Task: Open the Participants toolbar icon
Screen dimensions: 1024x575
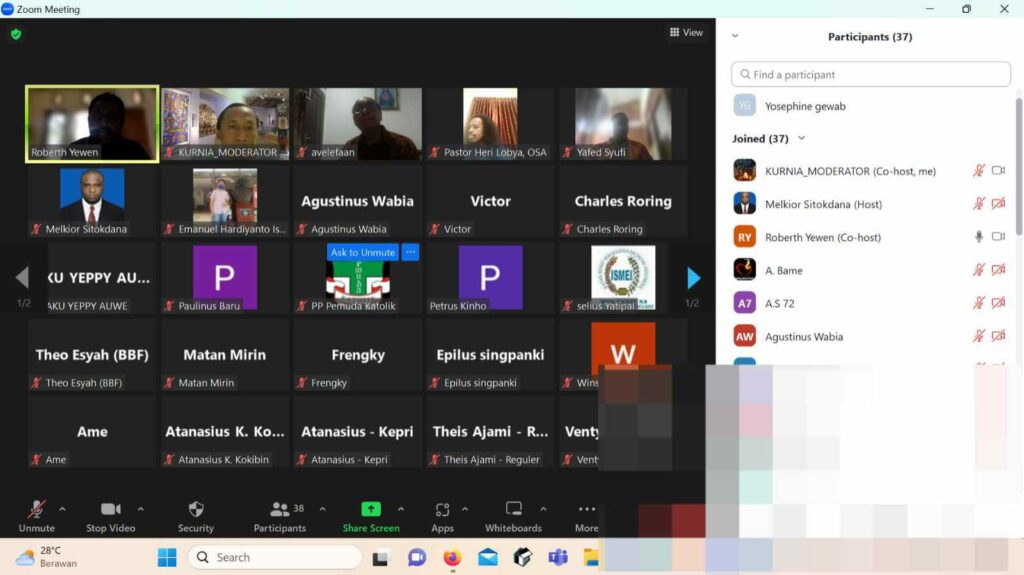Action: [280, 510]
